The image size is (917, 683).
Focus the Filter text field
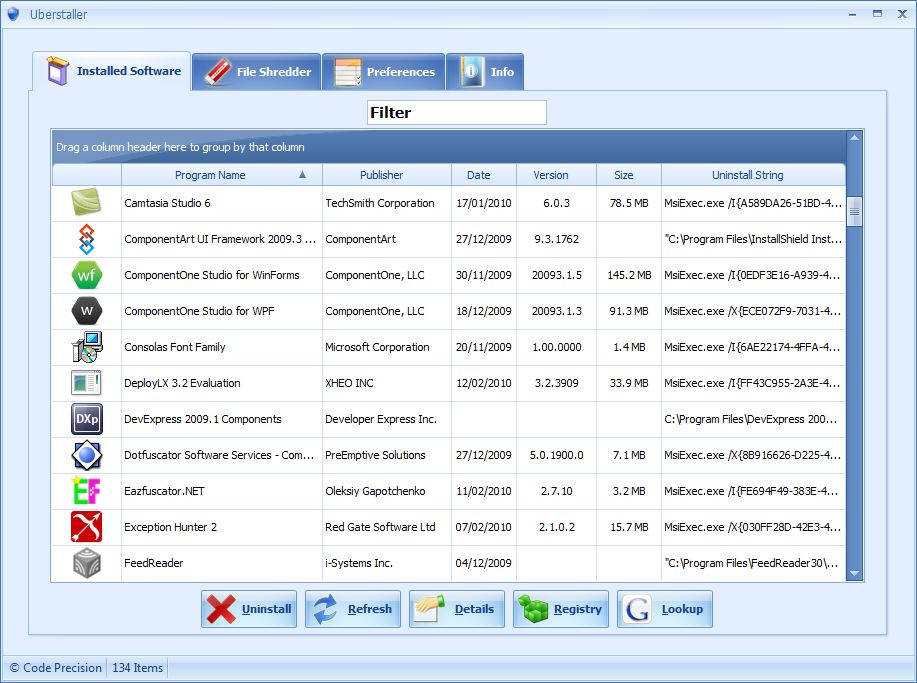[457, 112]
